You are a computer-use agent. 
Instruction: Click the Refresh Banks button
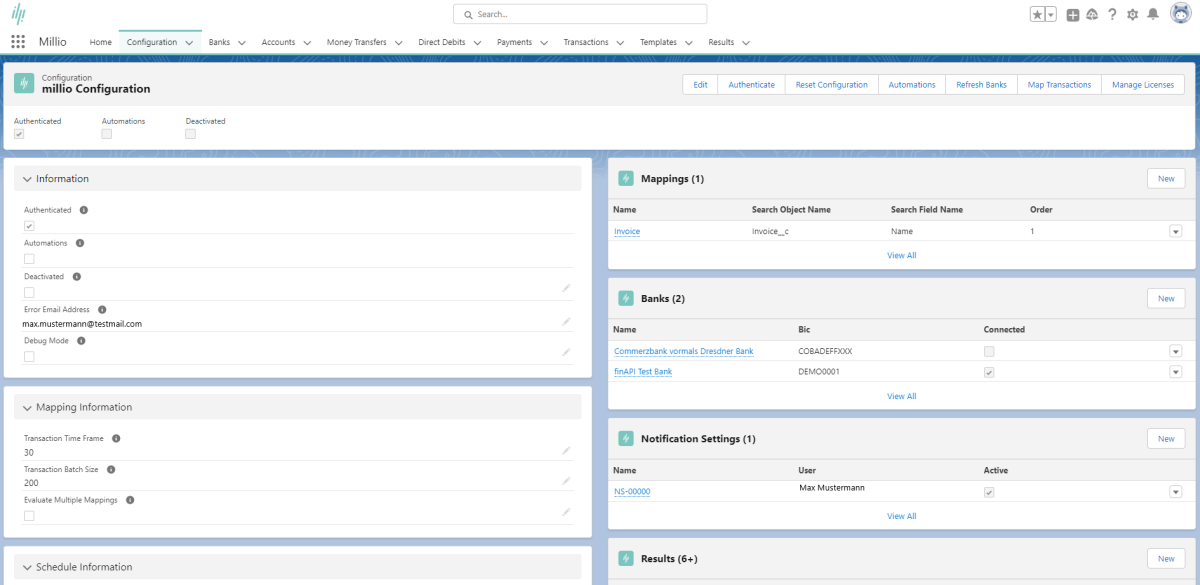click(x=981, y=85)
